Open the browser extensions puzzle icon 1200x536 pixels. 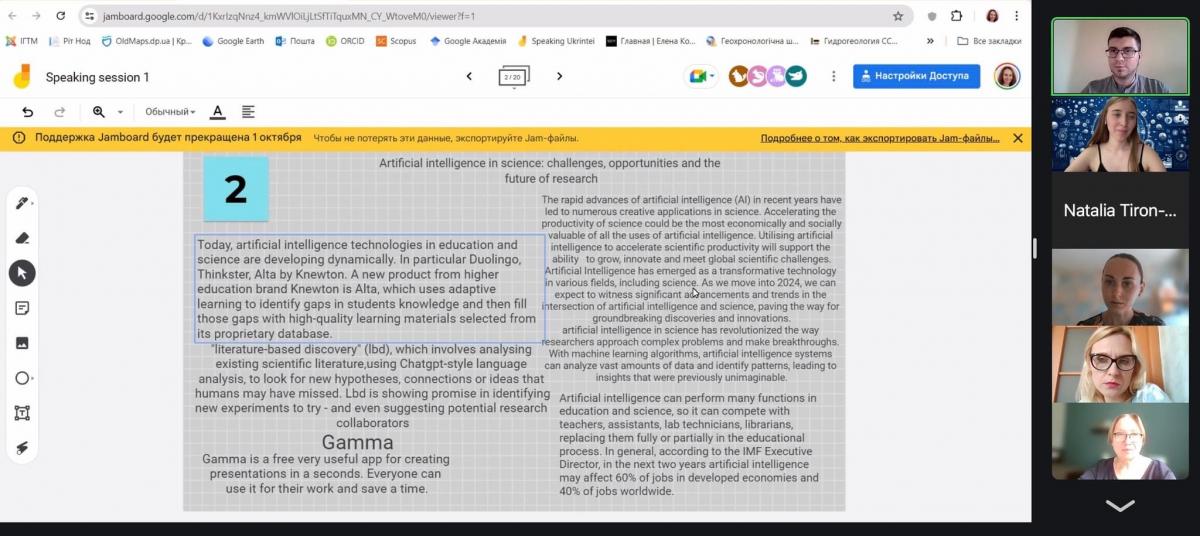click(956, 16)
